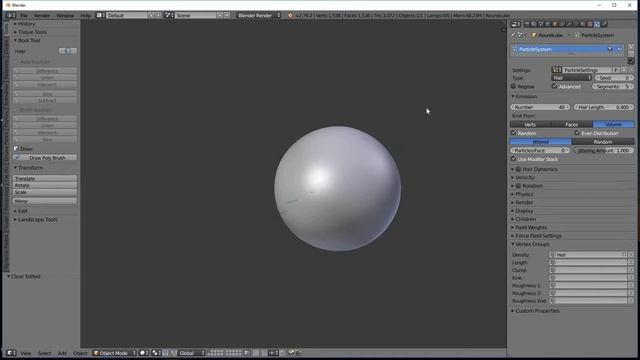This screenshot has width=640, height=360.
Task: Browse screen layouts icon beside Default
Action: [x=100, y=15]
